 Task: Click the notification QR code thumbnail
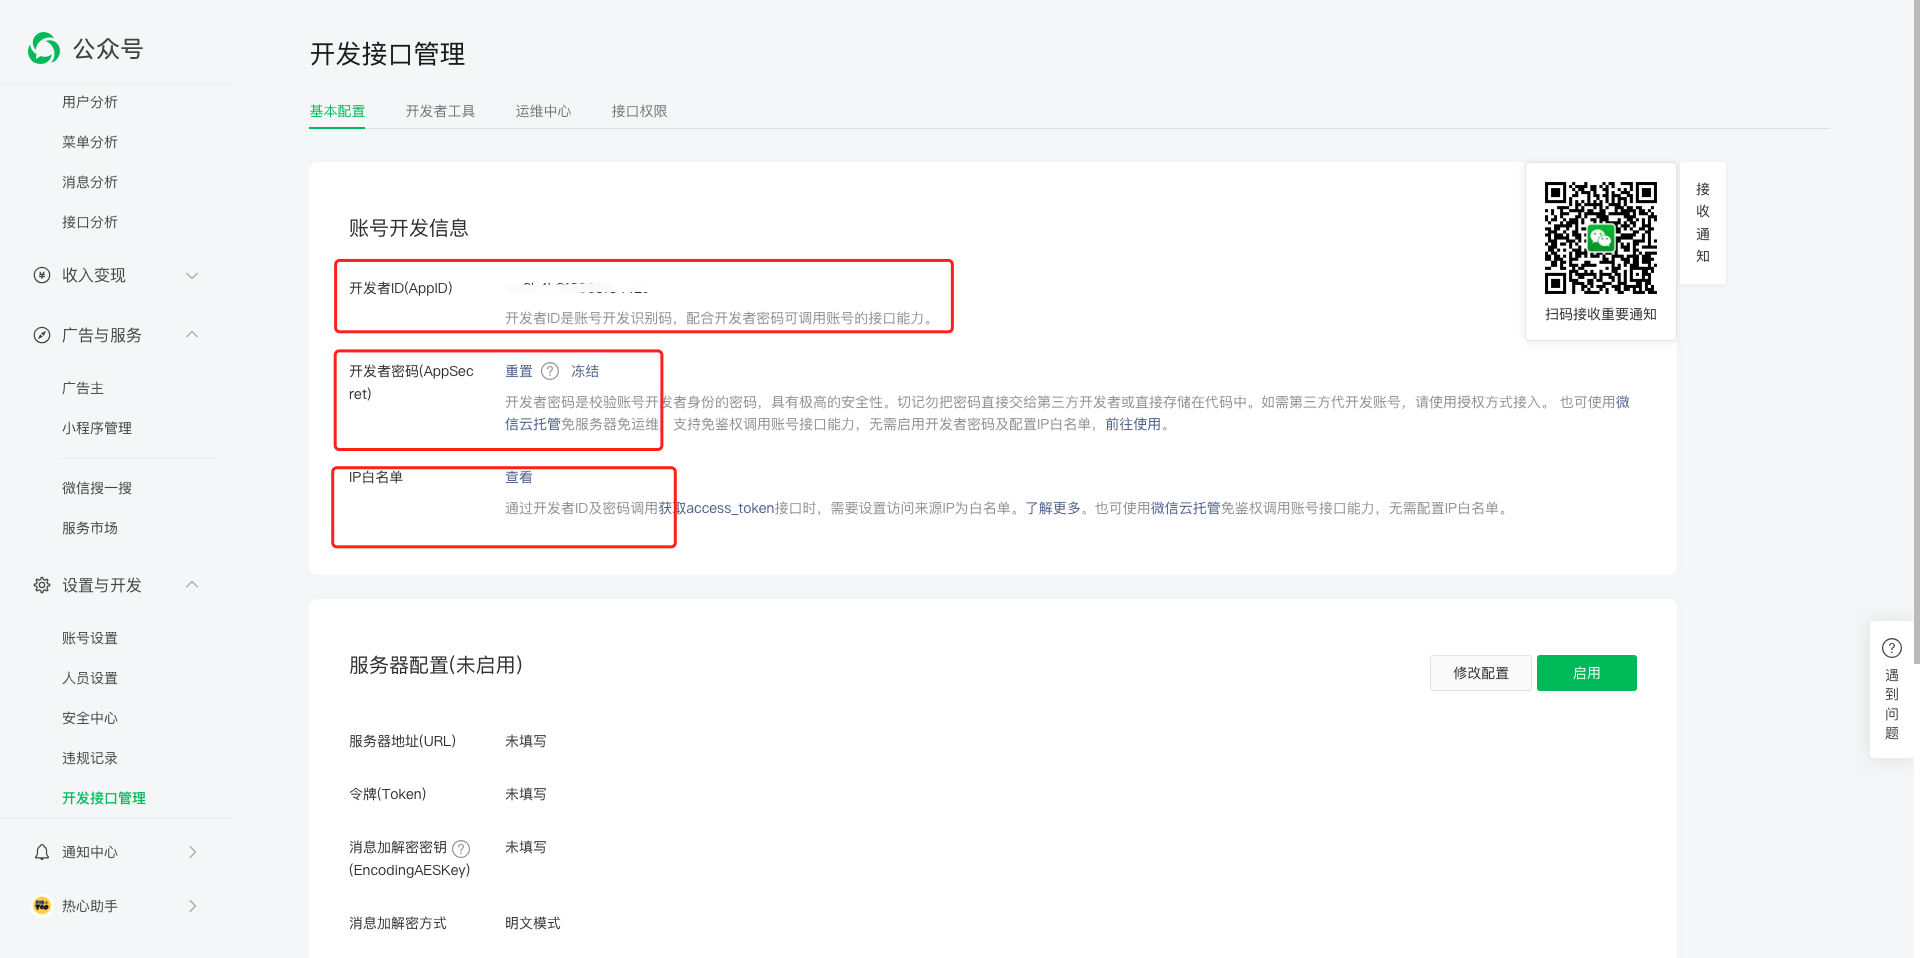pyautogui.click(x=1599, y=236)
